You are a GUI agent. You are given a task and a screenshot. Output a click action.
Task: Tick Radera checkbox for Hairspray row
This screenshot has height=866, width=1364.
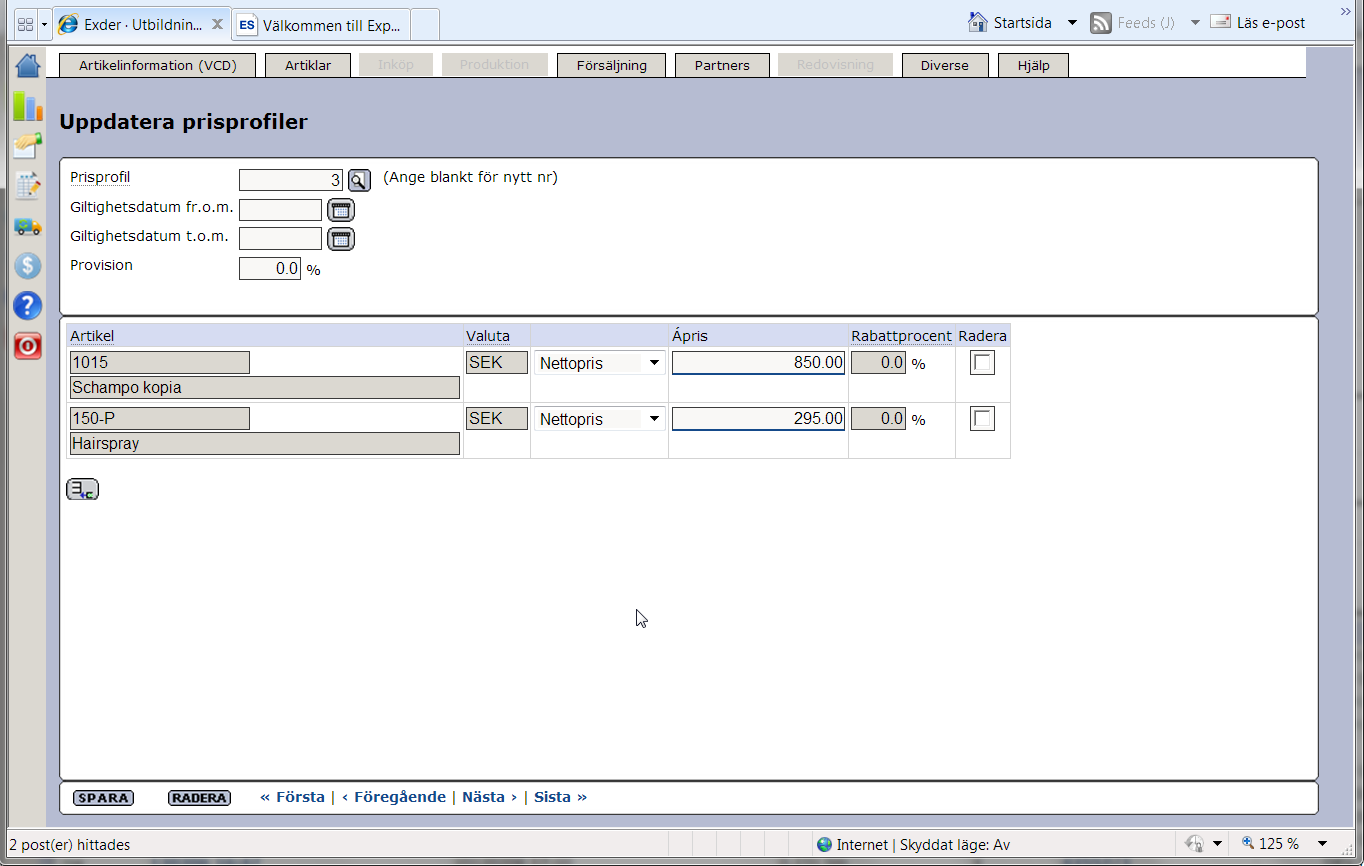983,419
